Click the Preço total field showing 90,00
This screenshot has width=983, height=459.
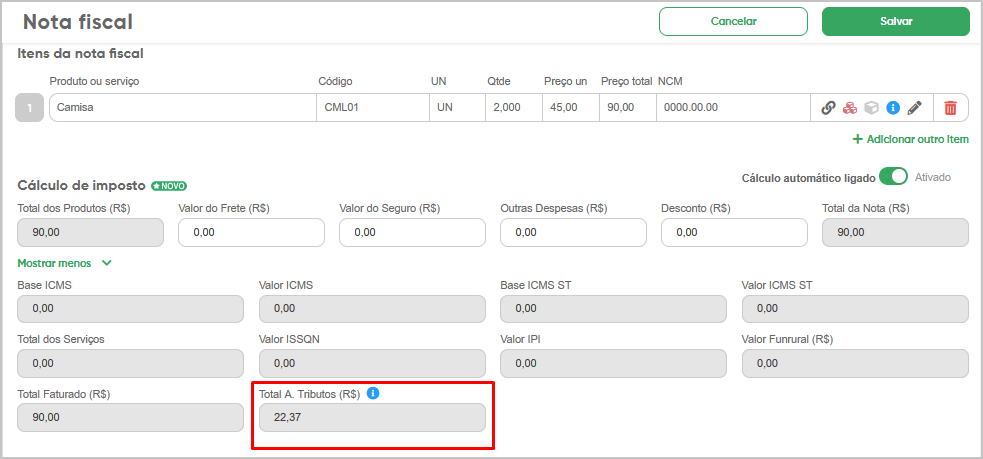(x=628, y=107)
